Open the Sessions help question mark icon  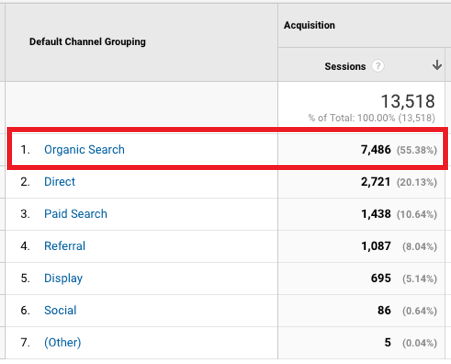coord(378,66)
